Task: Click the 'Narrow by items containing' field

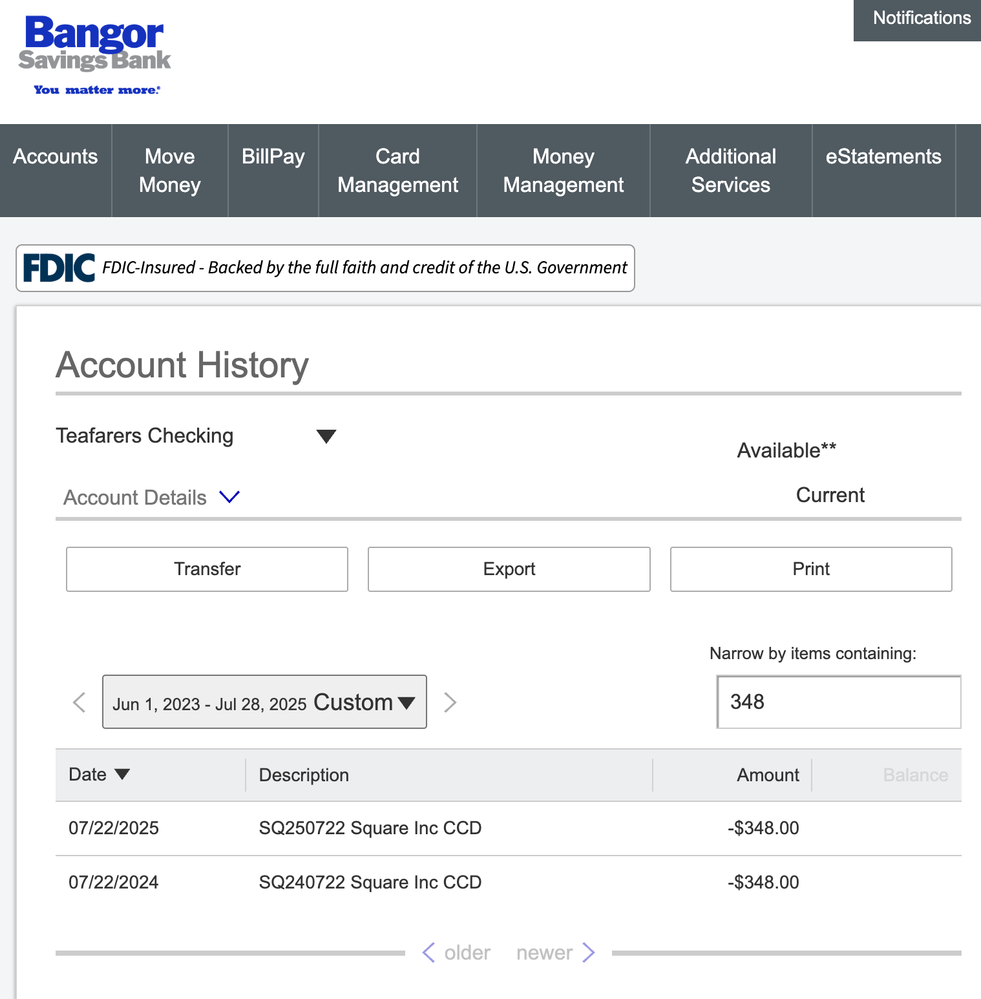Action: click(x=838, y=702)
